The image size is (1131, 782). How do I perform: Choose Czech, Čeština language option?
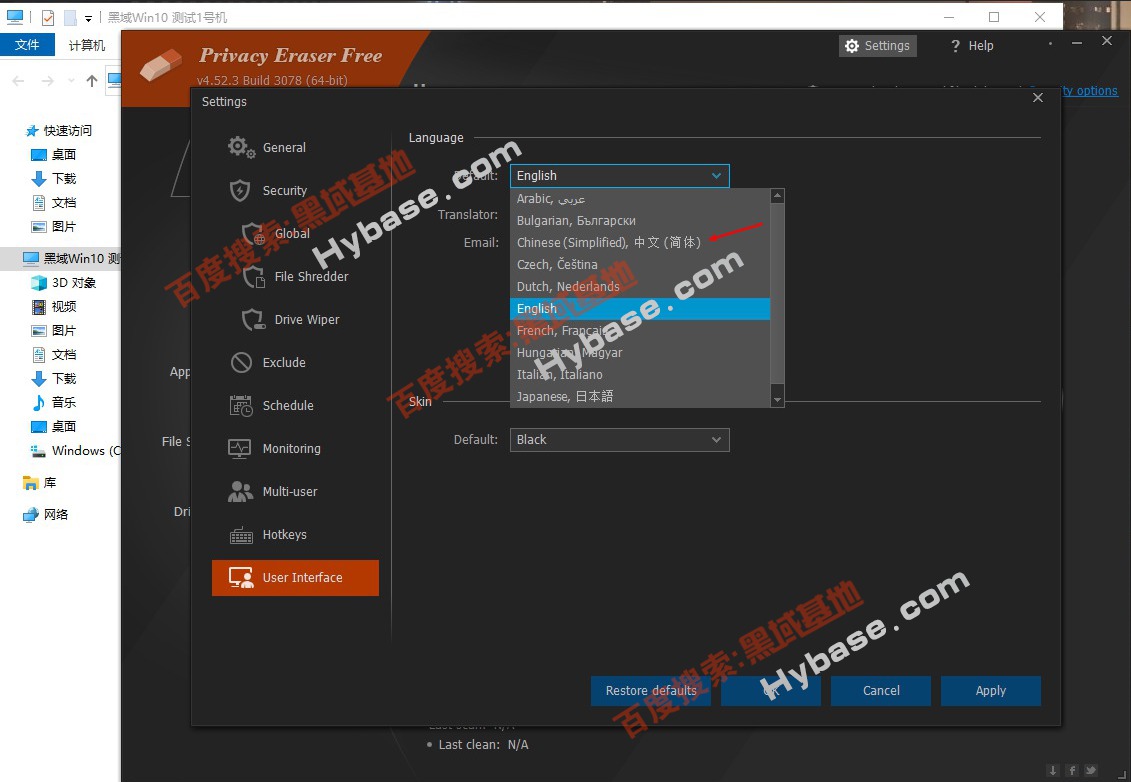coord(640,265)
